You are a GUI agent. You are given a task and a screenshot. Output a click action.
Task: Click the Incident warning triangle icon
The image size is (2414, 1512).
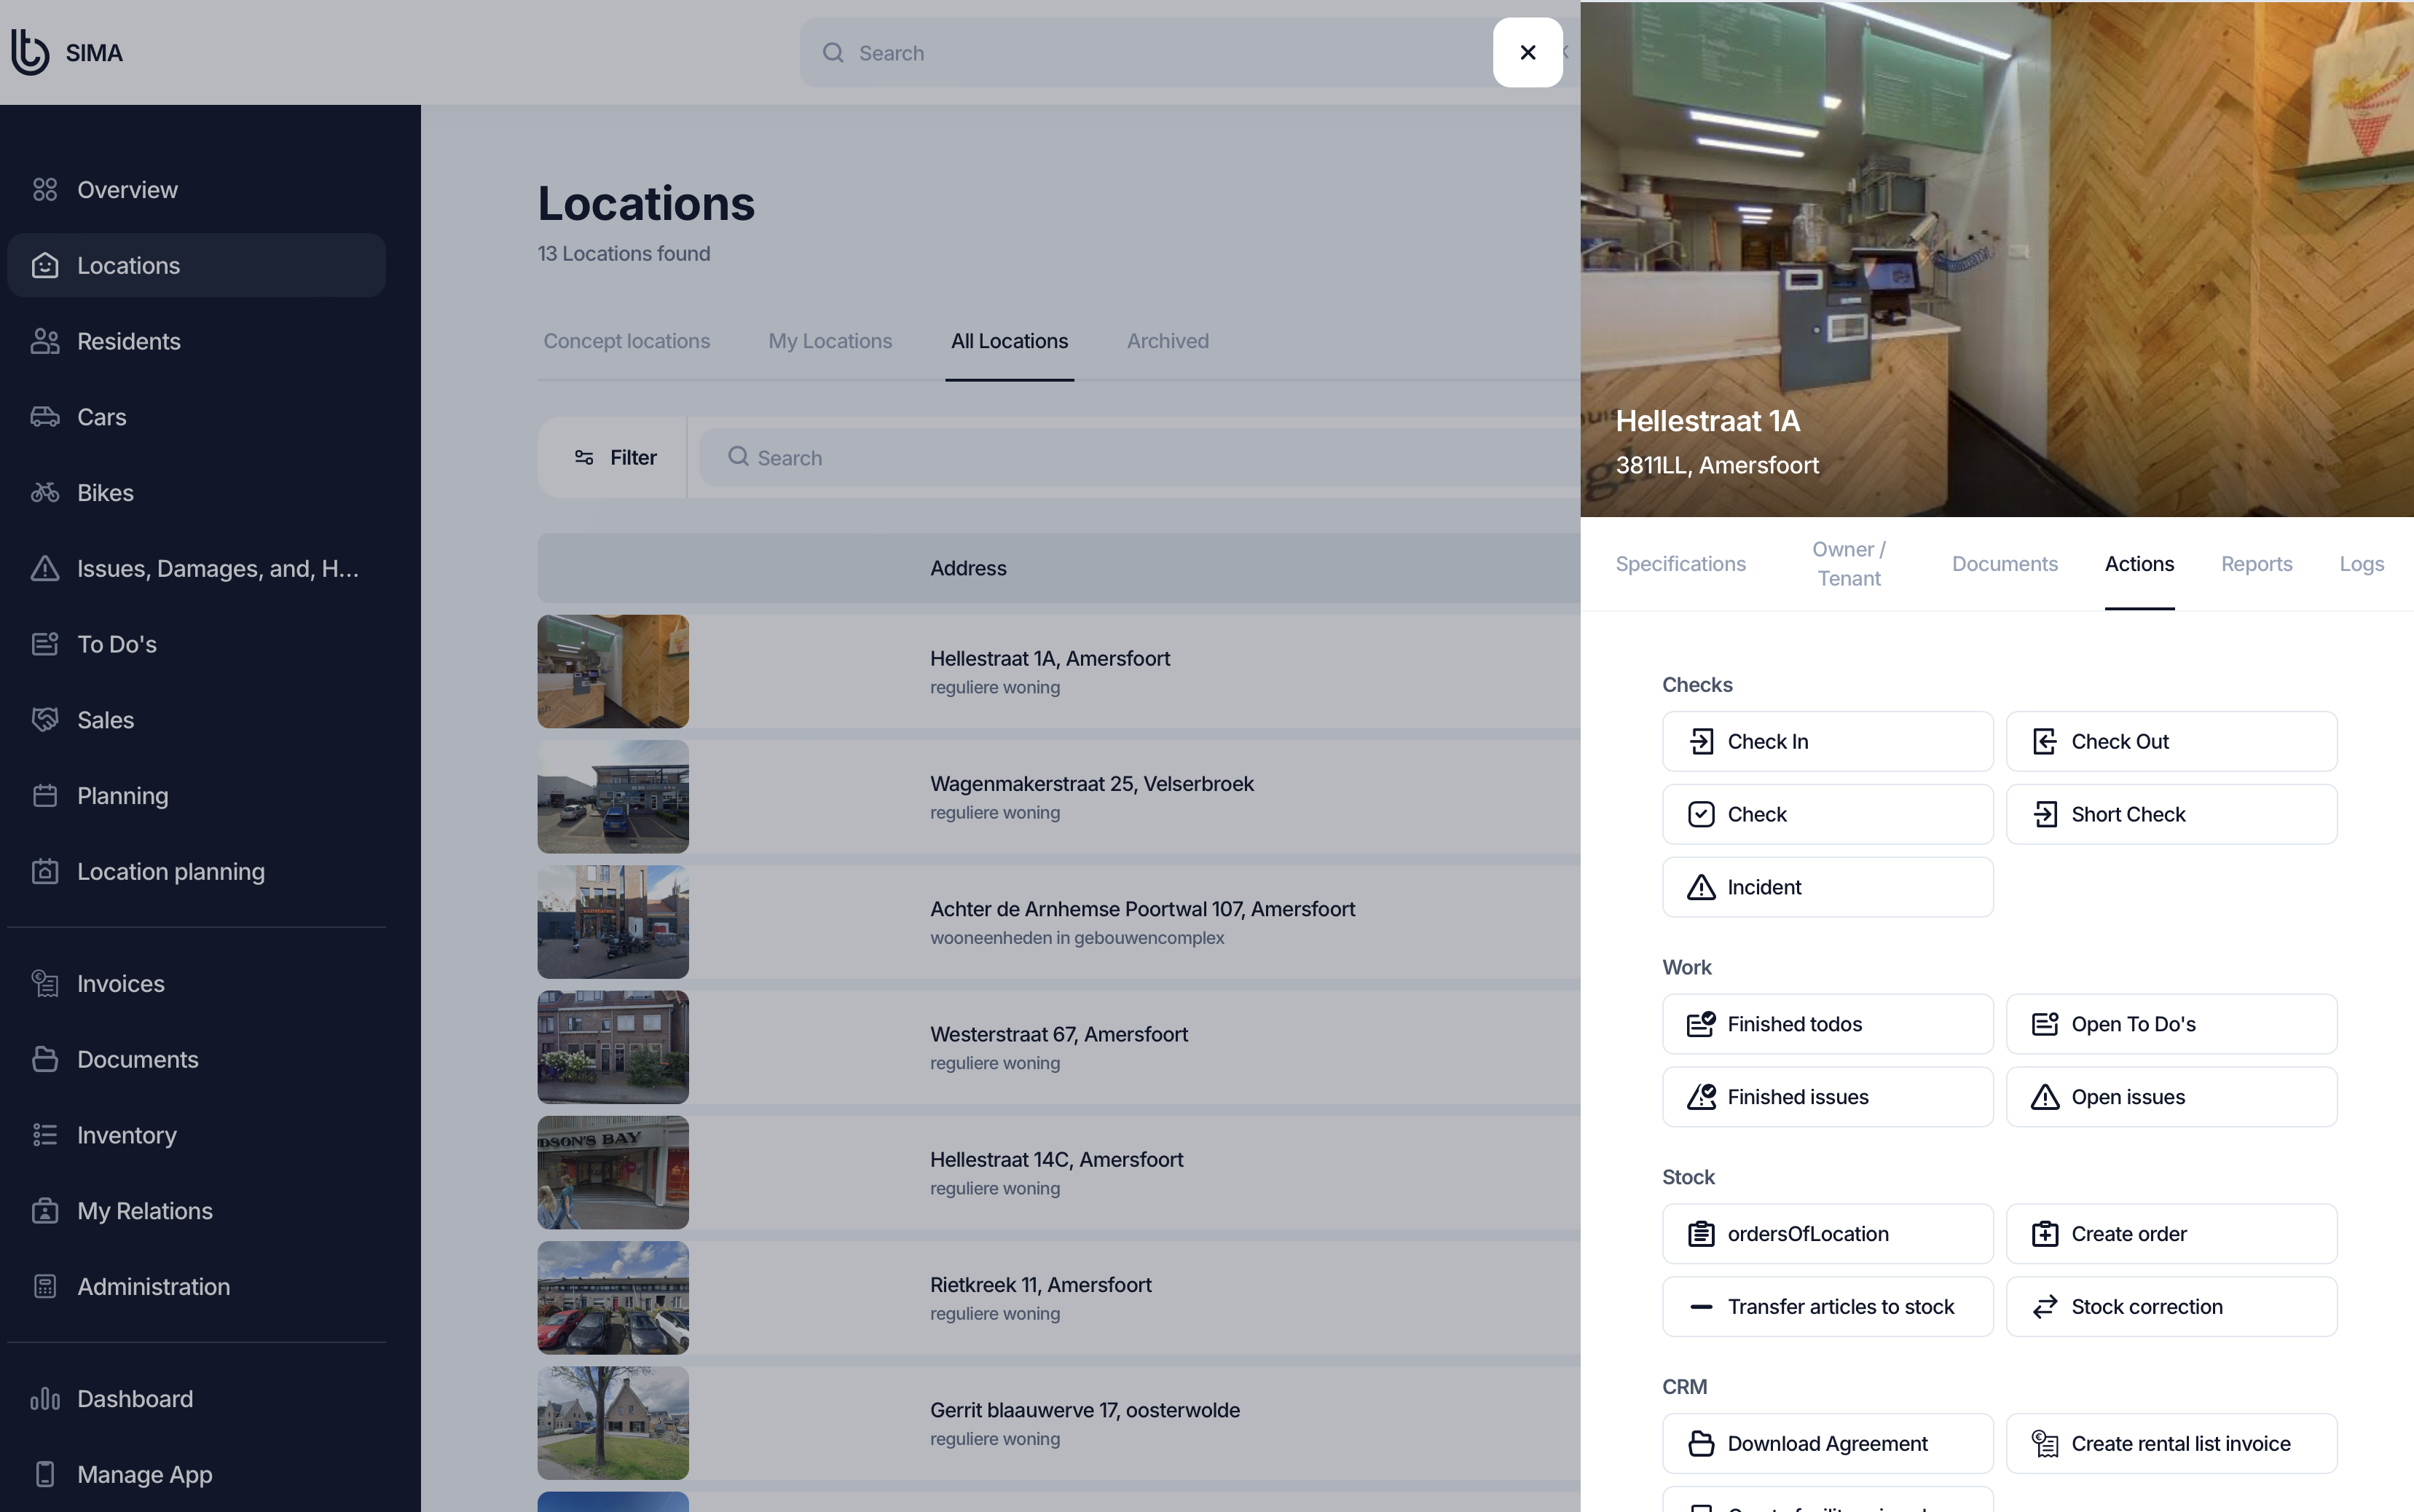click(1701, 887)
